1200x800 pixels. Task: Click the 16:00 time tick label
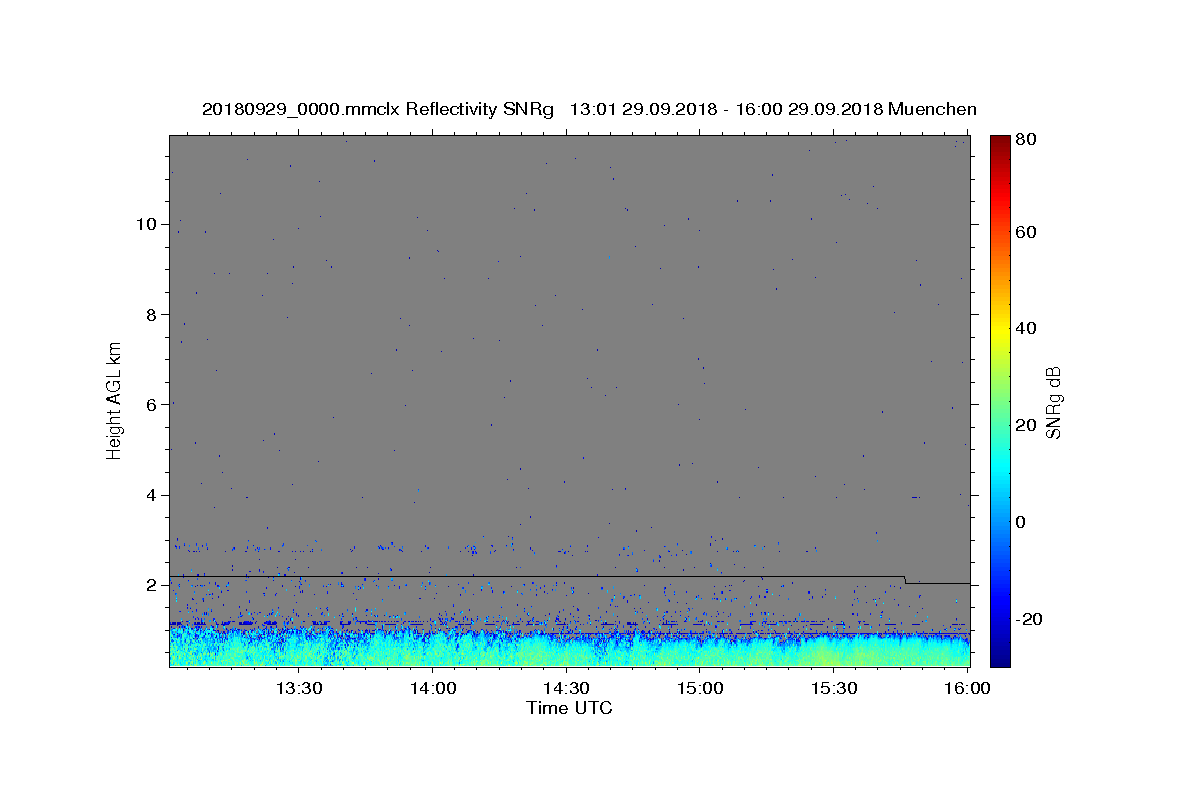click(967, 688)
